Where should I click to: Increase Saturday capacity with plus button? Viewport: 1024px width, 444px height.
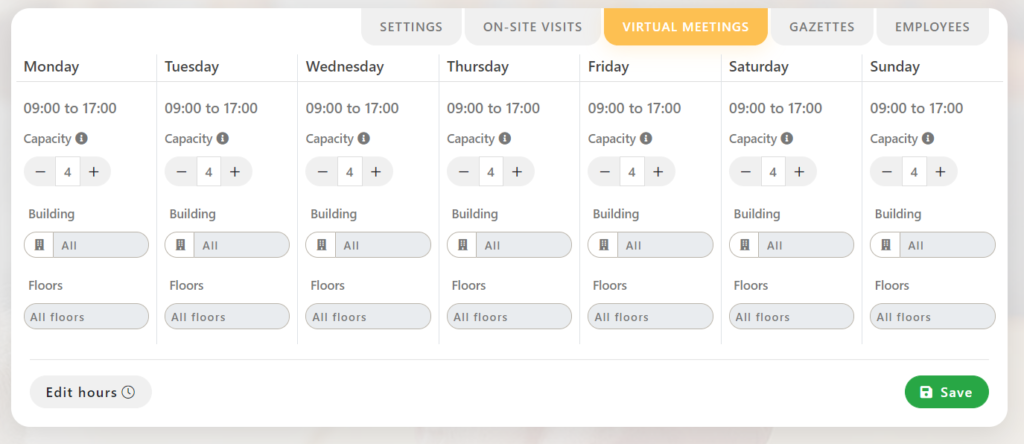(799, 172)
